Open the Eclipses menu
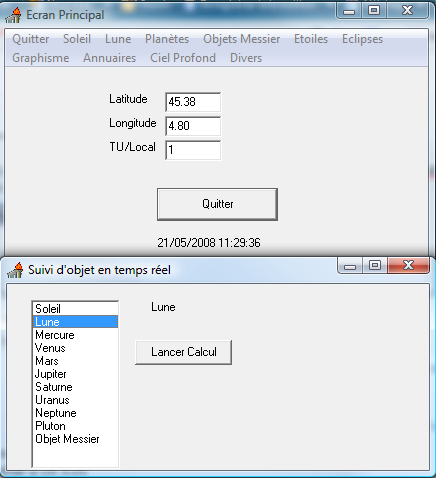This screenshot has width=436, height=478. (x=362, y=39)
